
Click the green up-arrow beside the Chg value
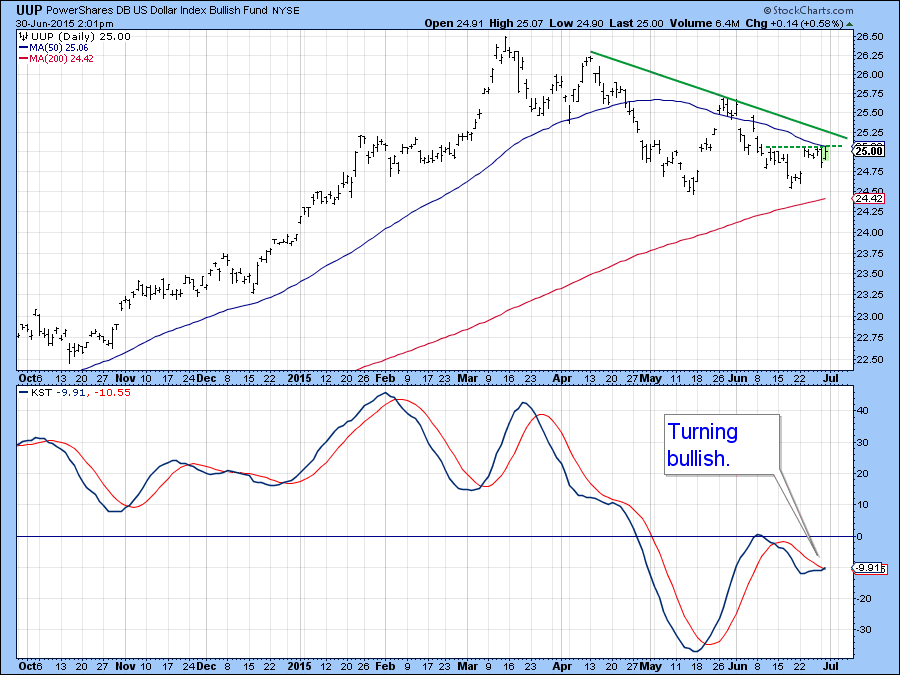pos(849,24)
